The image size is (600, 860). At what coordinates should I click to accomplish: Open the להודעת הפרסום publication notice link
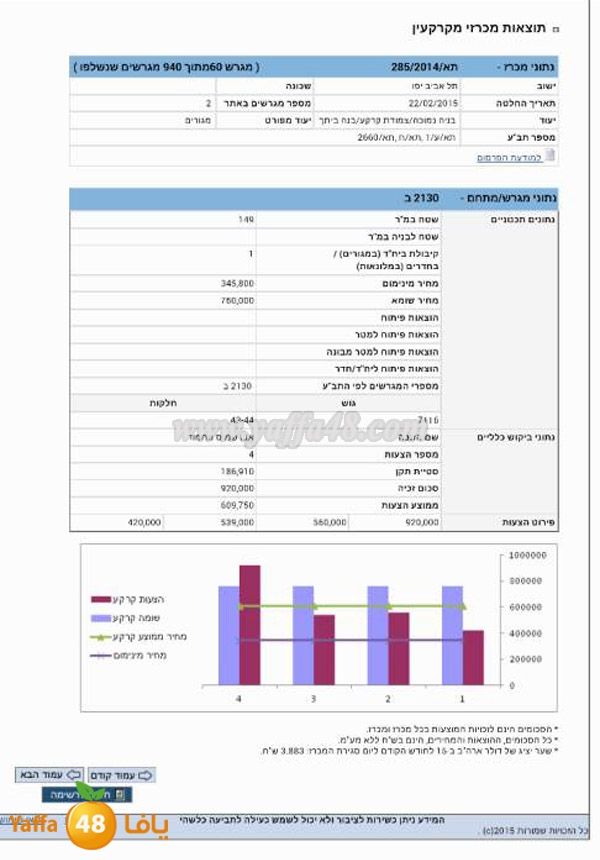click(509, 158)
